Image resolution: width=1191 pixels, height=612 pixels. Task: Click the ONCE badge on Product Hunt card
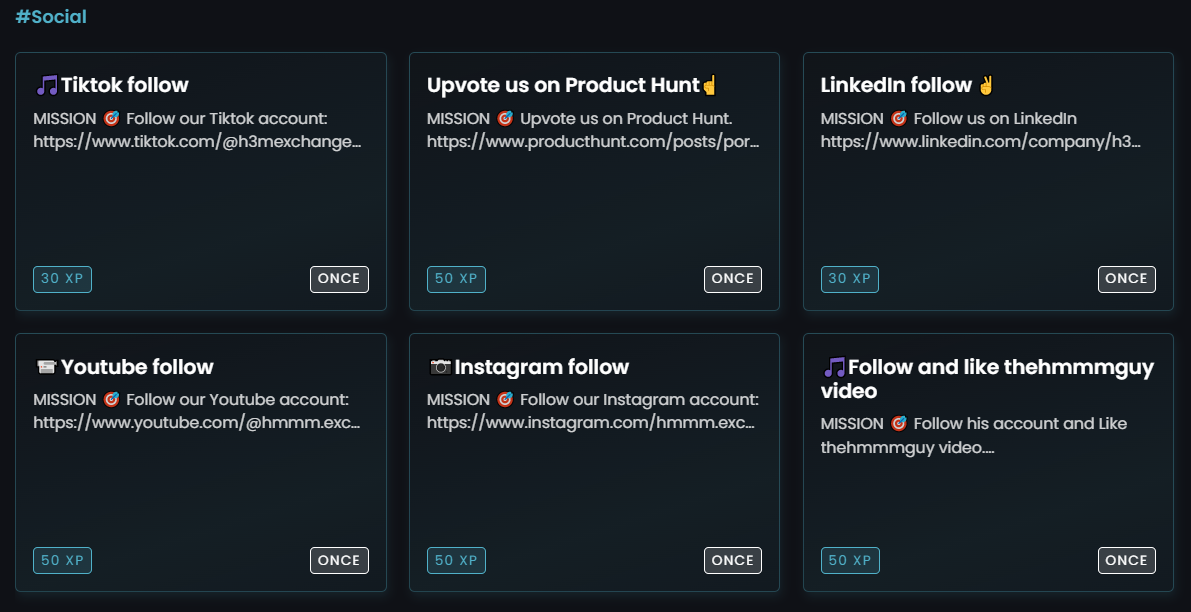733,279
